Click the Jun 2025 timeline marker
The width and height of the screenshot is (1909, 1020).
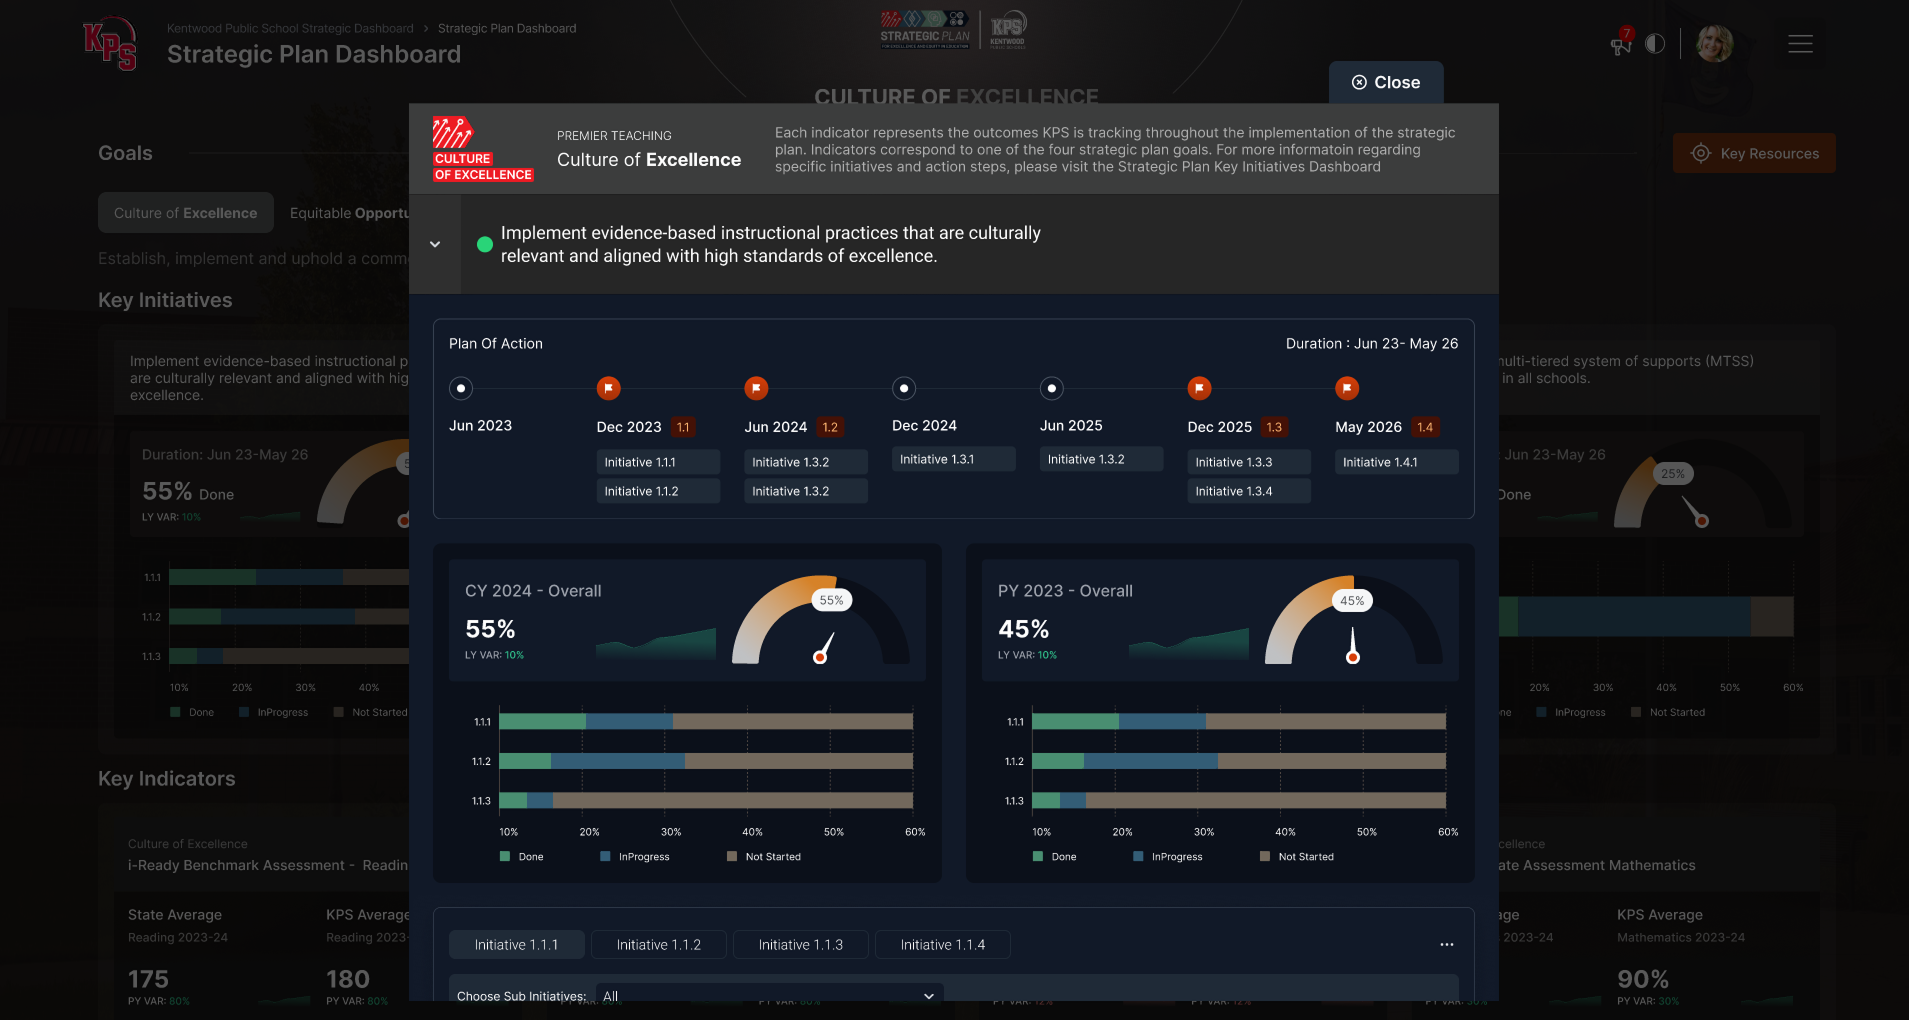[1052, 388]
